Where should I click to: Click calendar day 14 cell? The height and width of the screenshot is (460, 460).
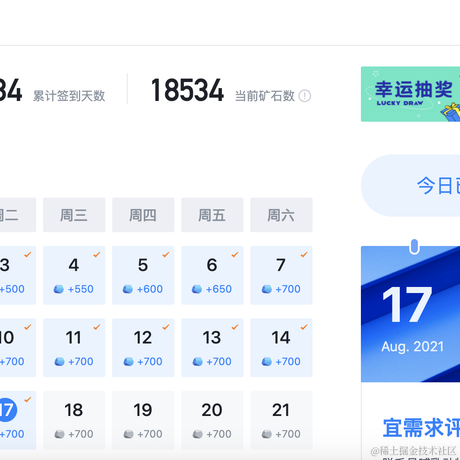281,348
